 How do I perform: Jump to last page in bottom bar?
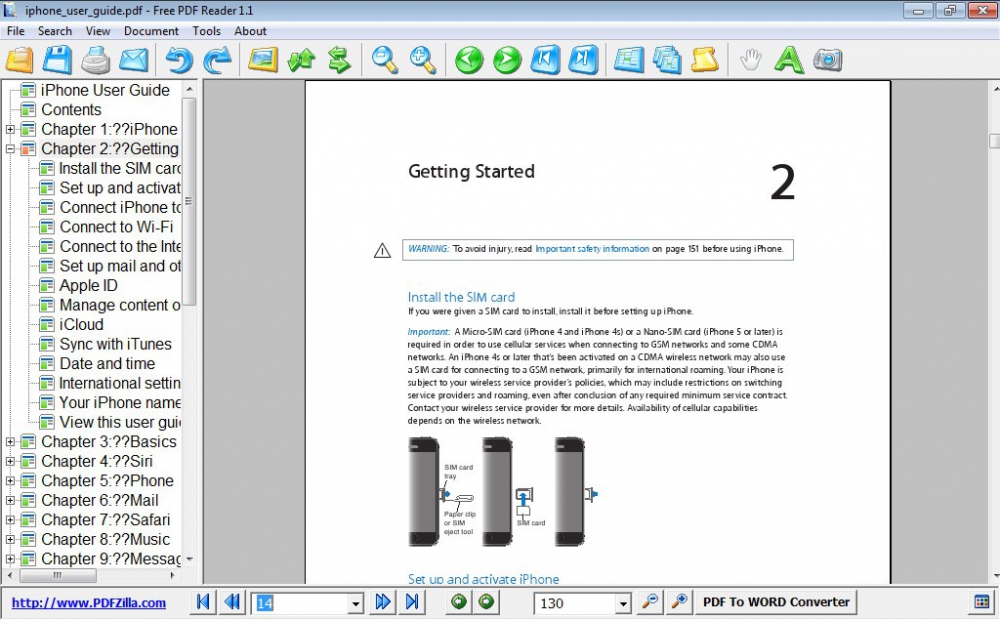click(411, 602)
